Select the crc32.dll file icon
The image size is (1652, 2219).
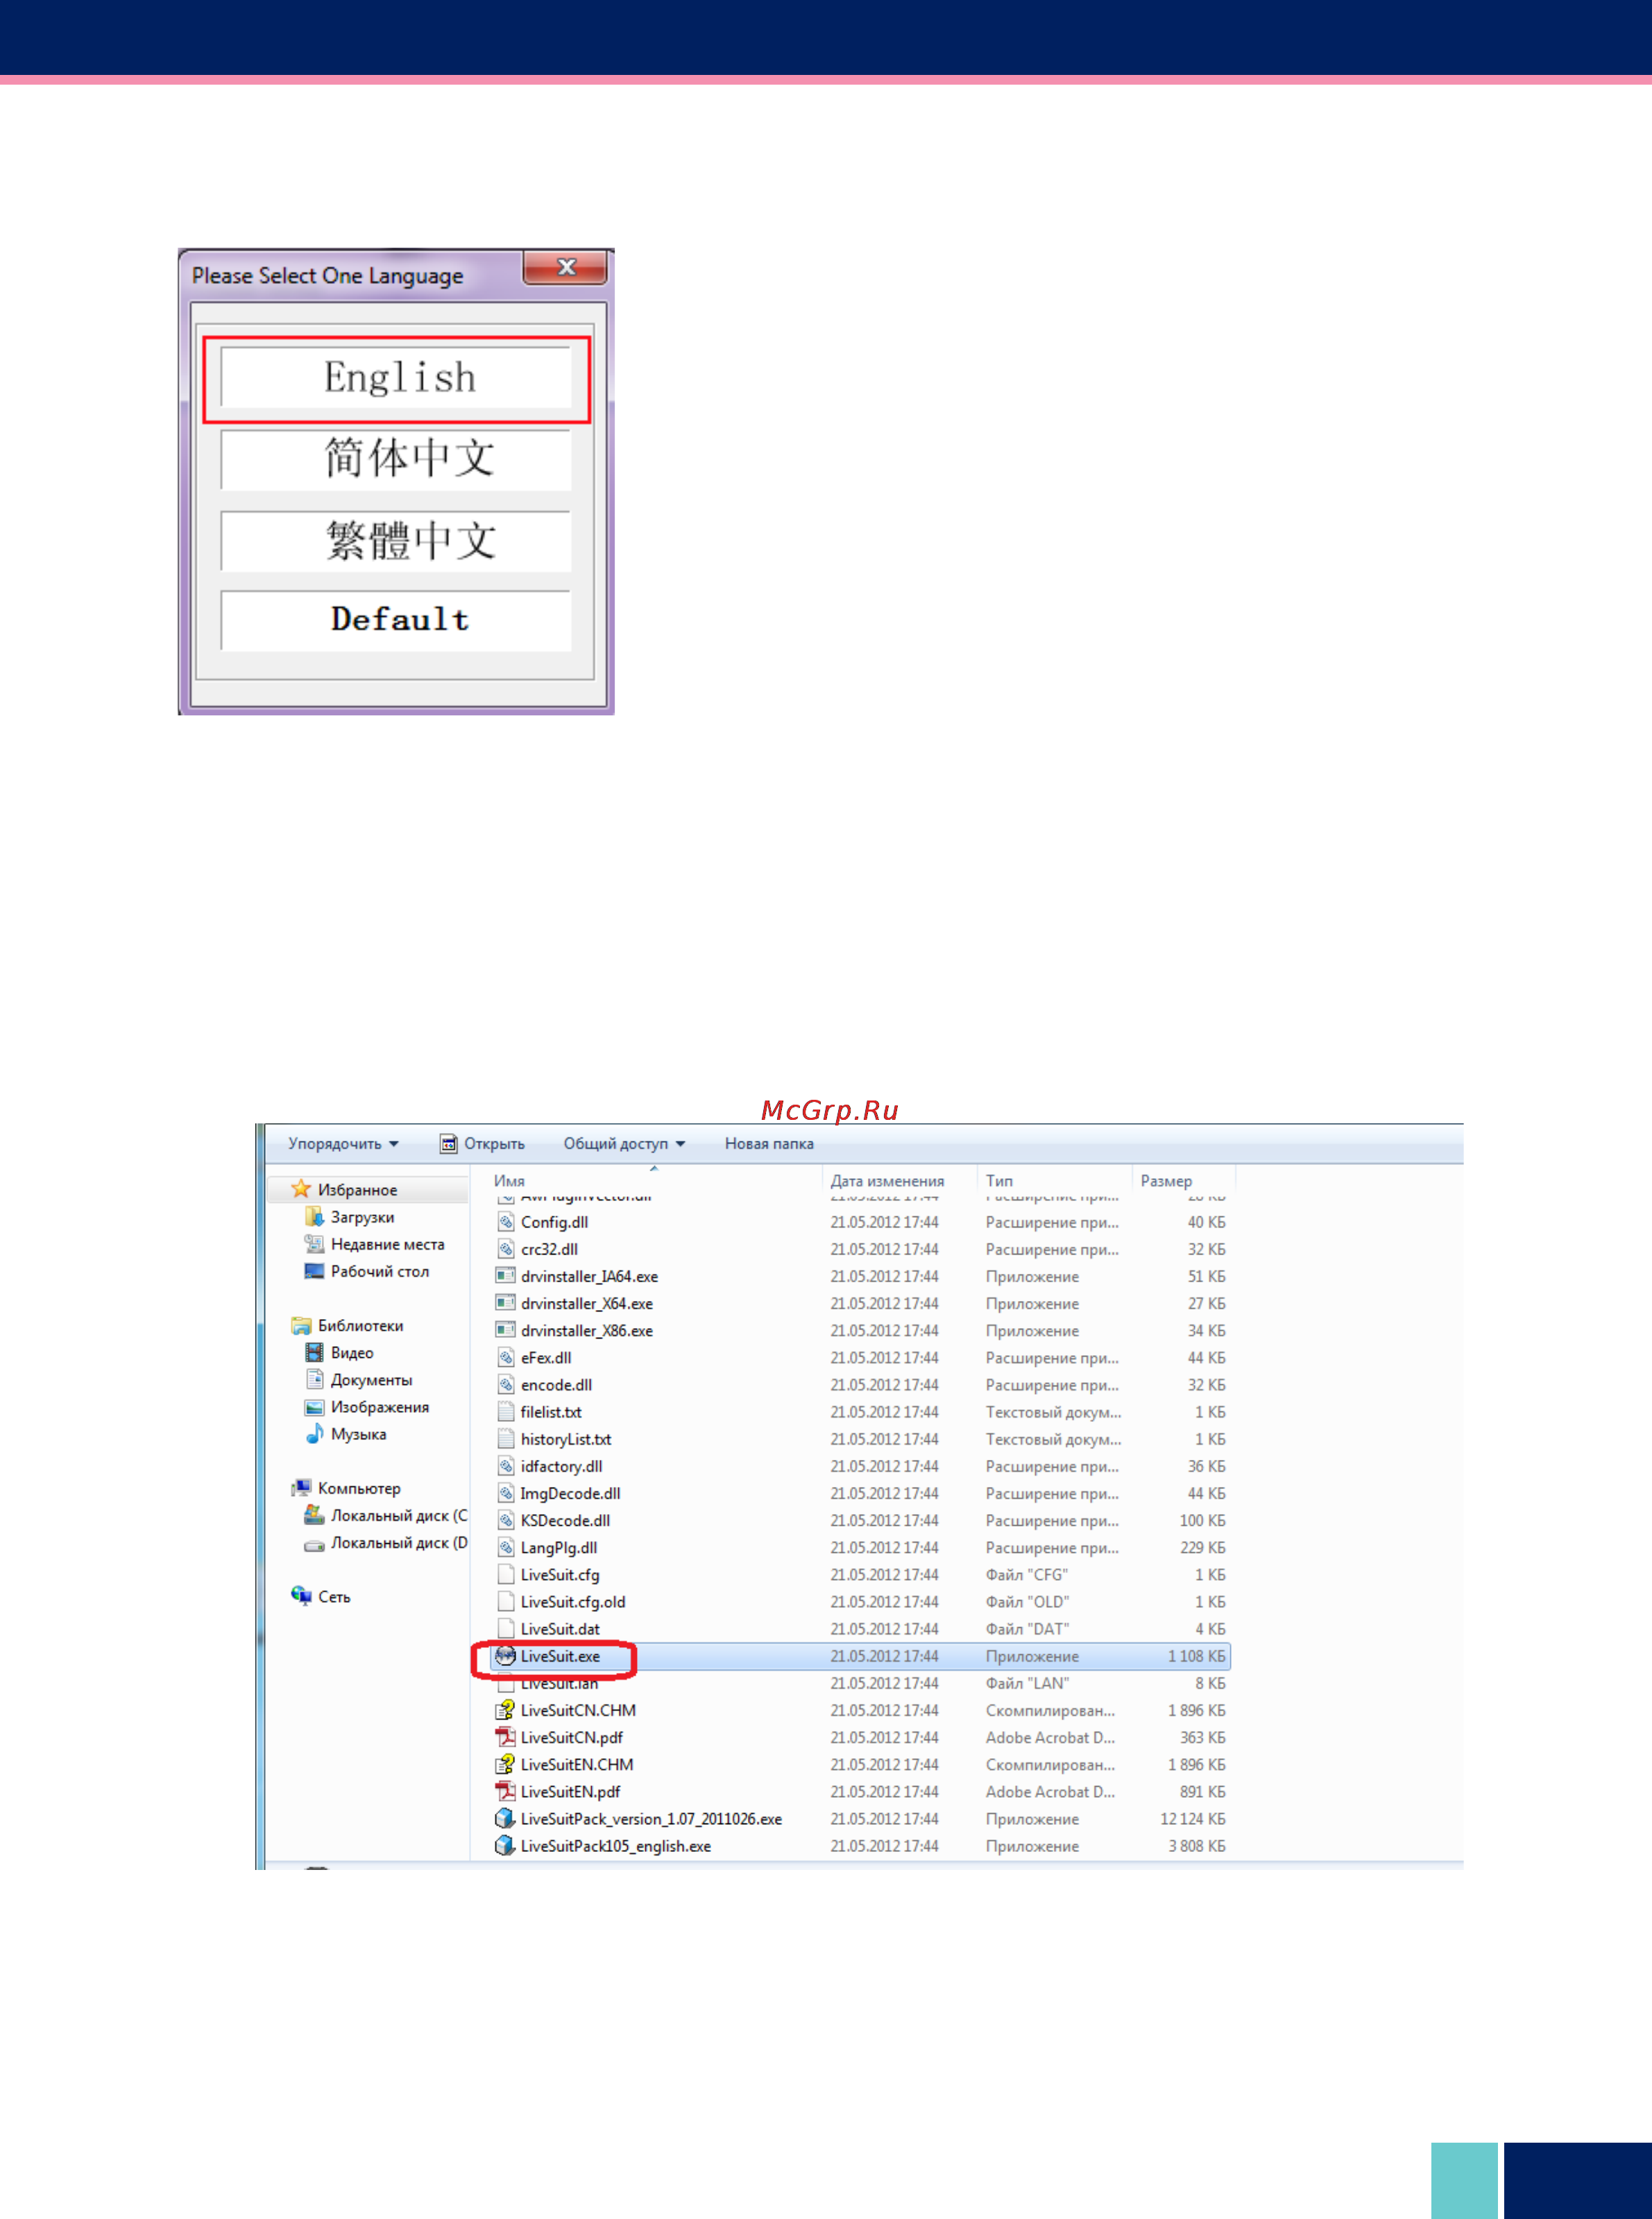tap(506, 1249)
